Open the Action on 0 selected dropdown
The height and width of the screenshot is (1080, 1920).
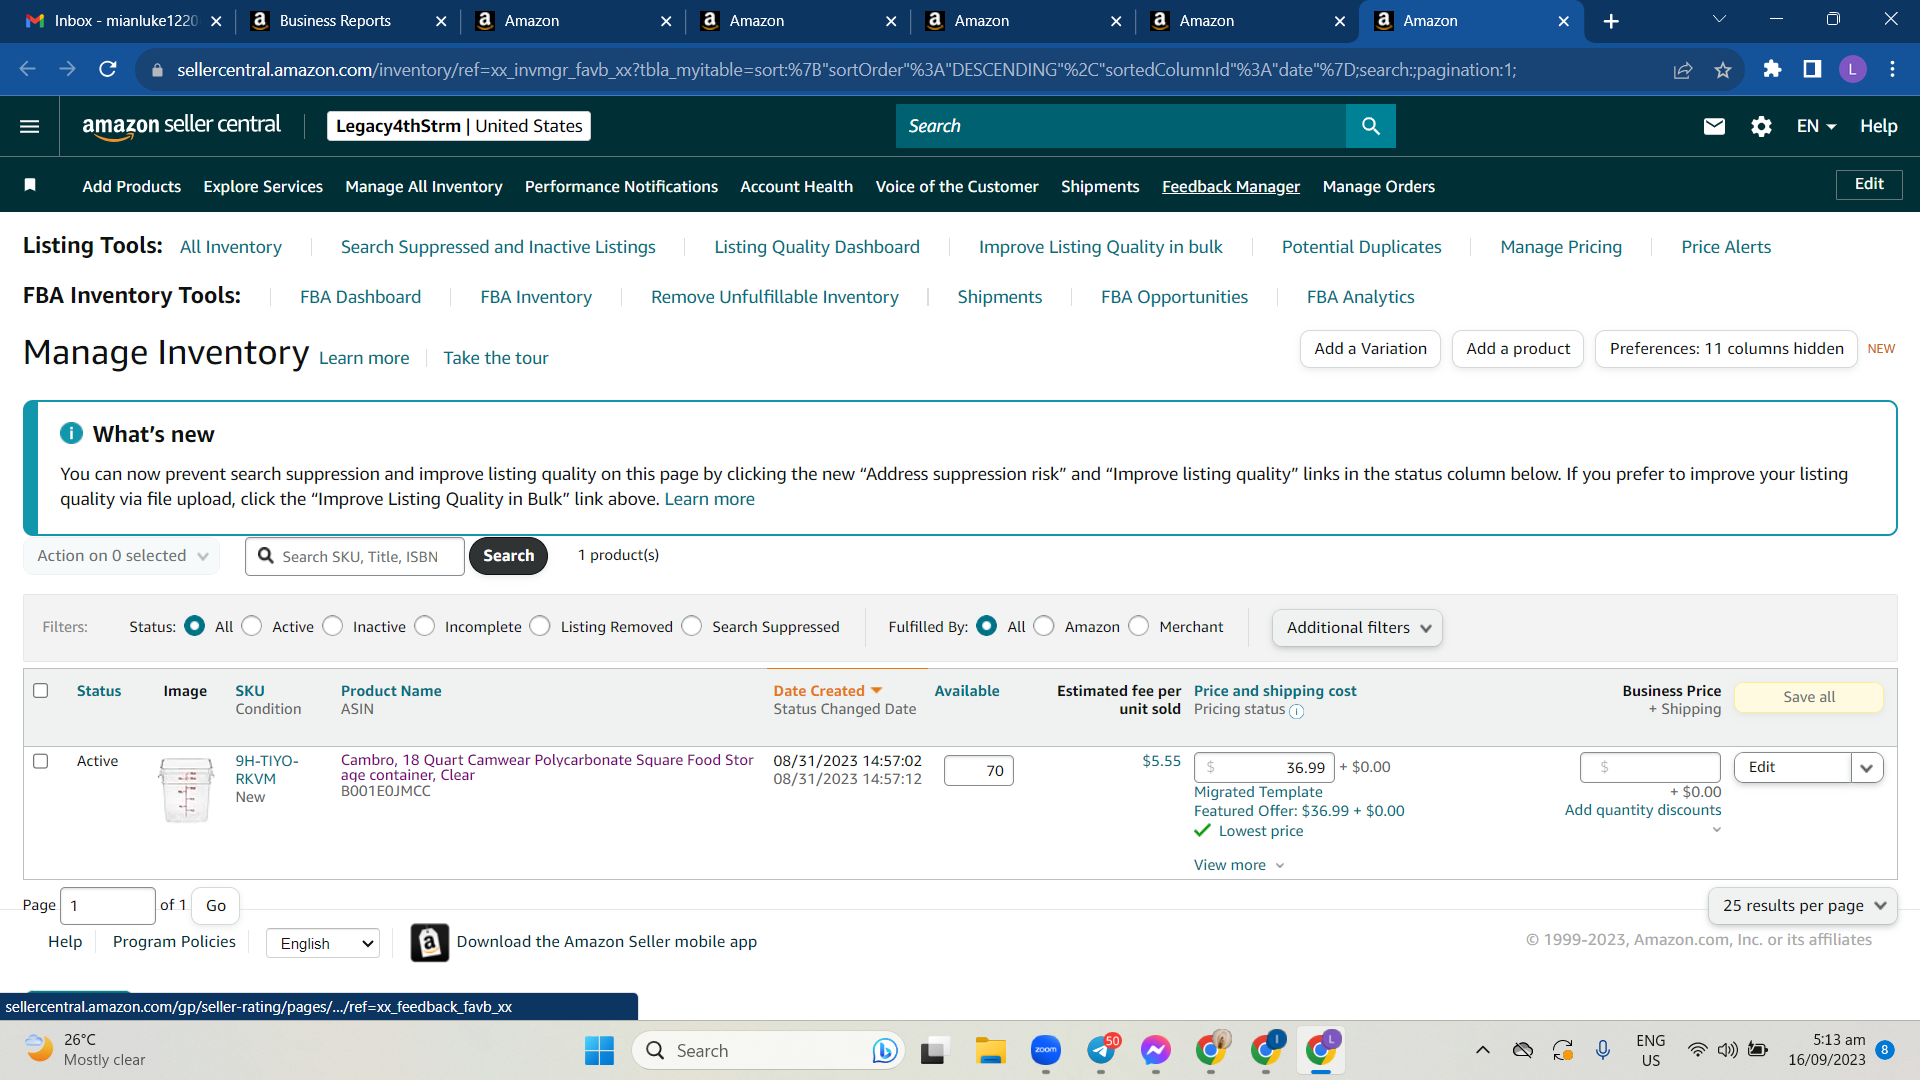122,556
